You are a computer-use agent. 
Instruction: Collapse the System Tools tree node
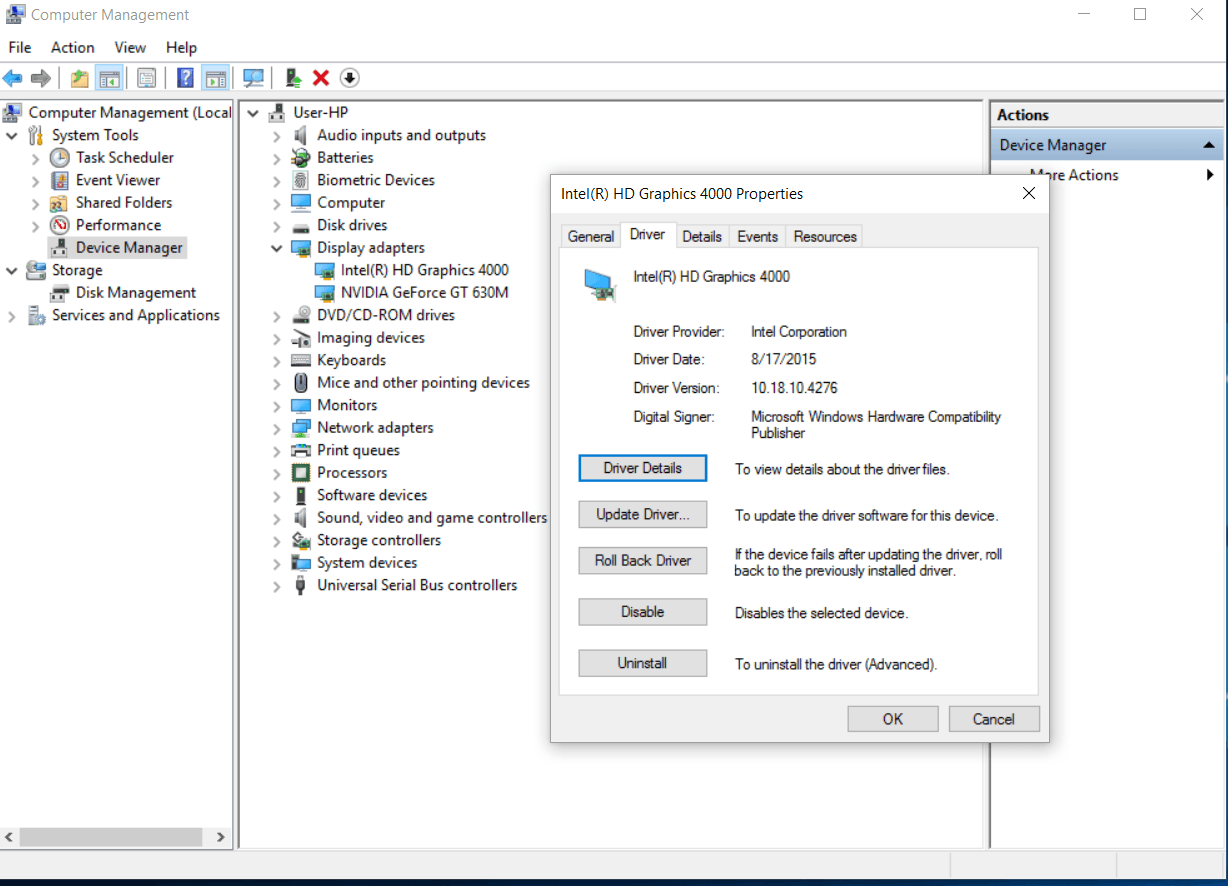(12, 135)
